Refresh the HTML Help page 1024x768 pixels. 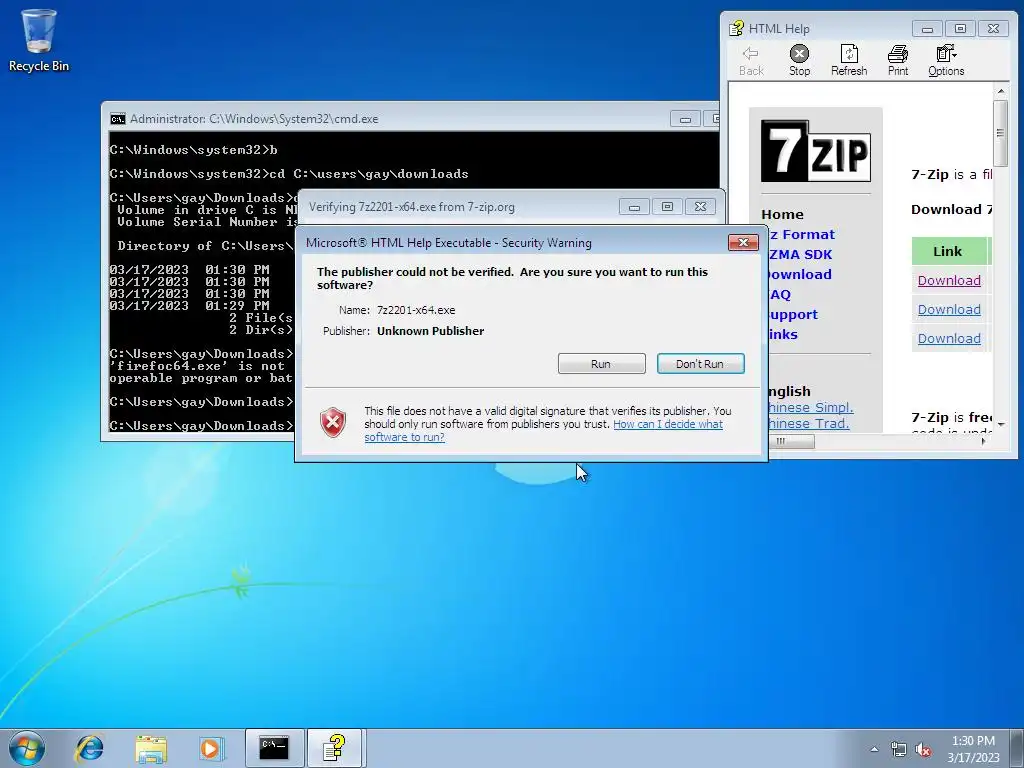[849, 61]
